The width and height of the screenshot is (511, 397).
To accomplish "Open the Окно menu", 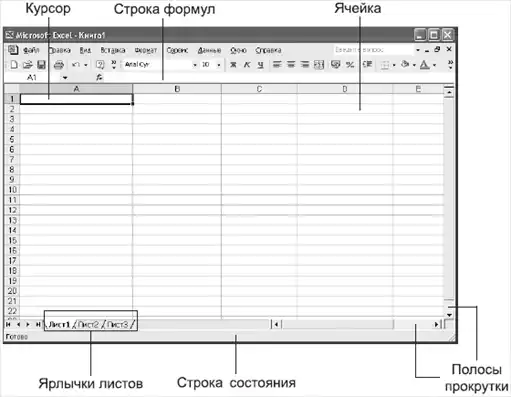I will point(238,50).
